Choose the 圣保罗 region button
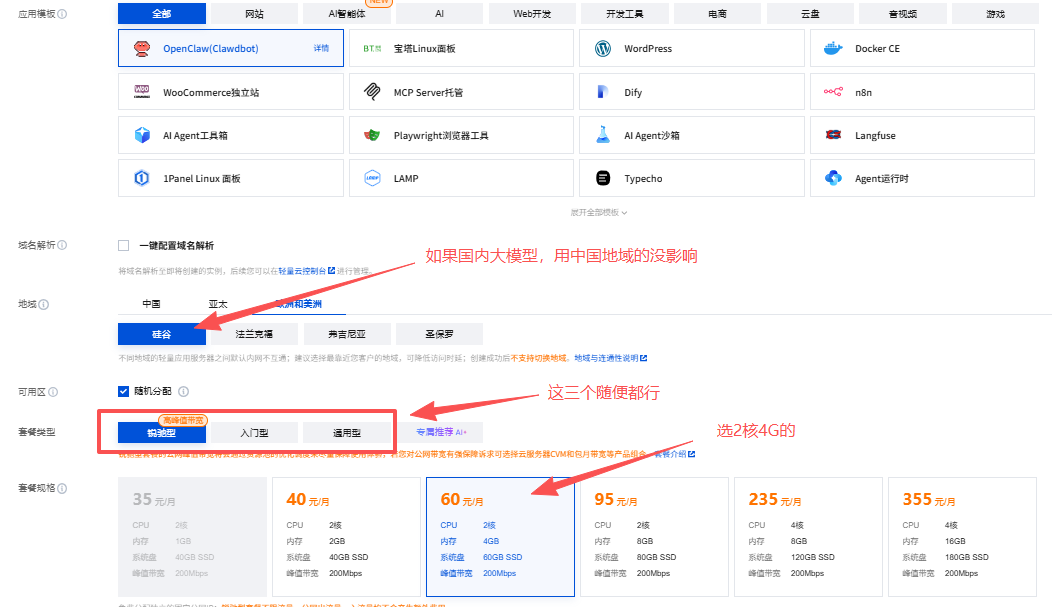This screenshot has height=607, width=1052. 439,334
